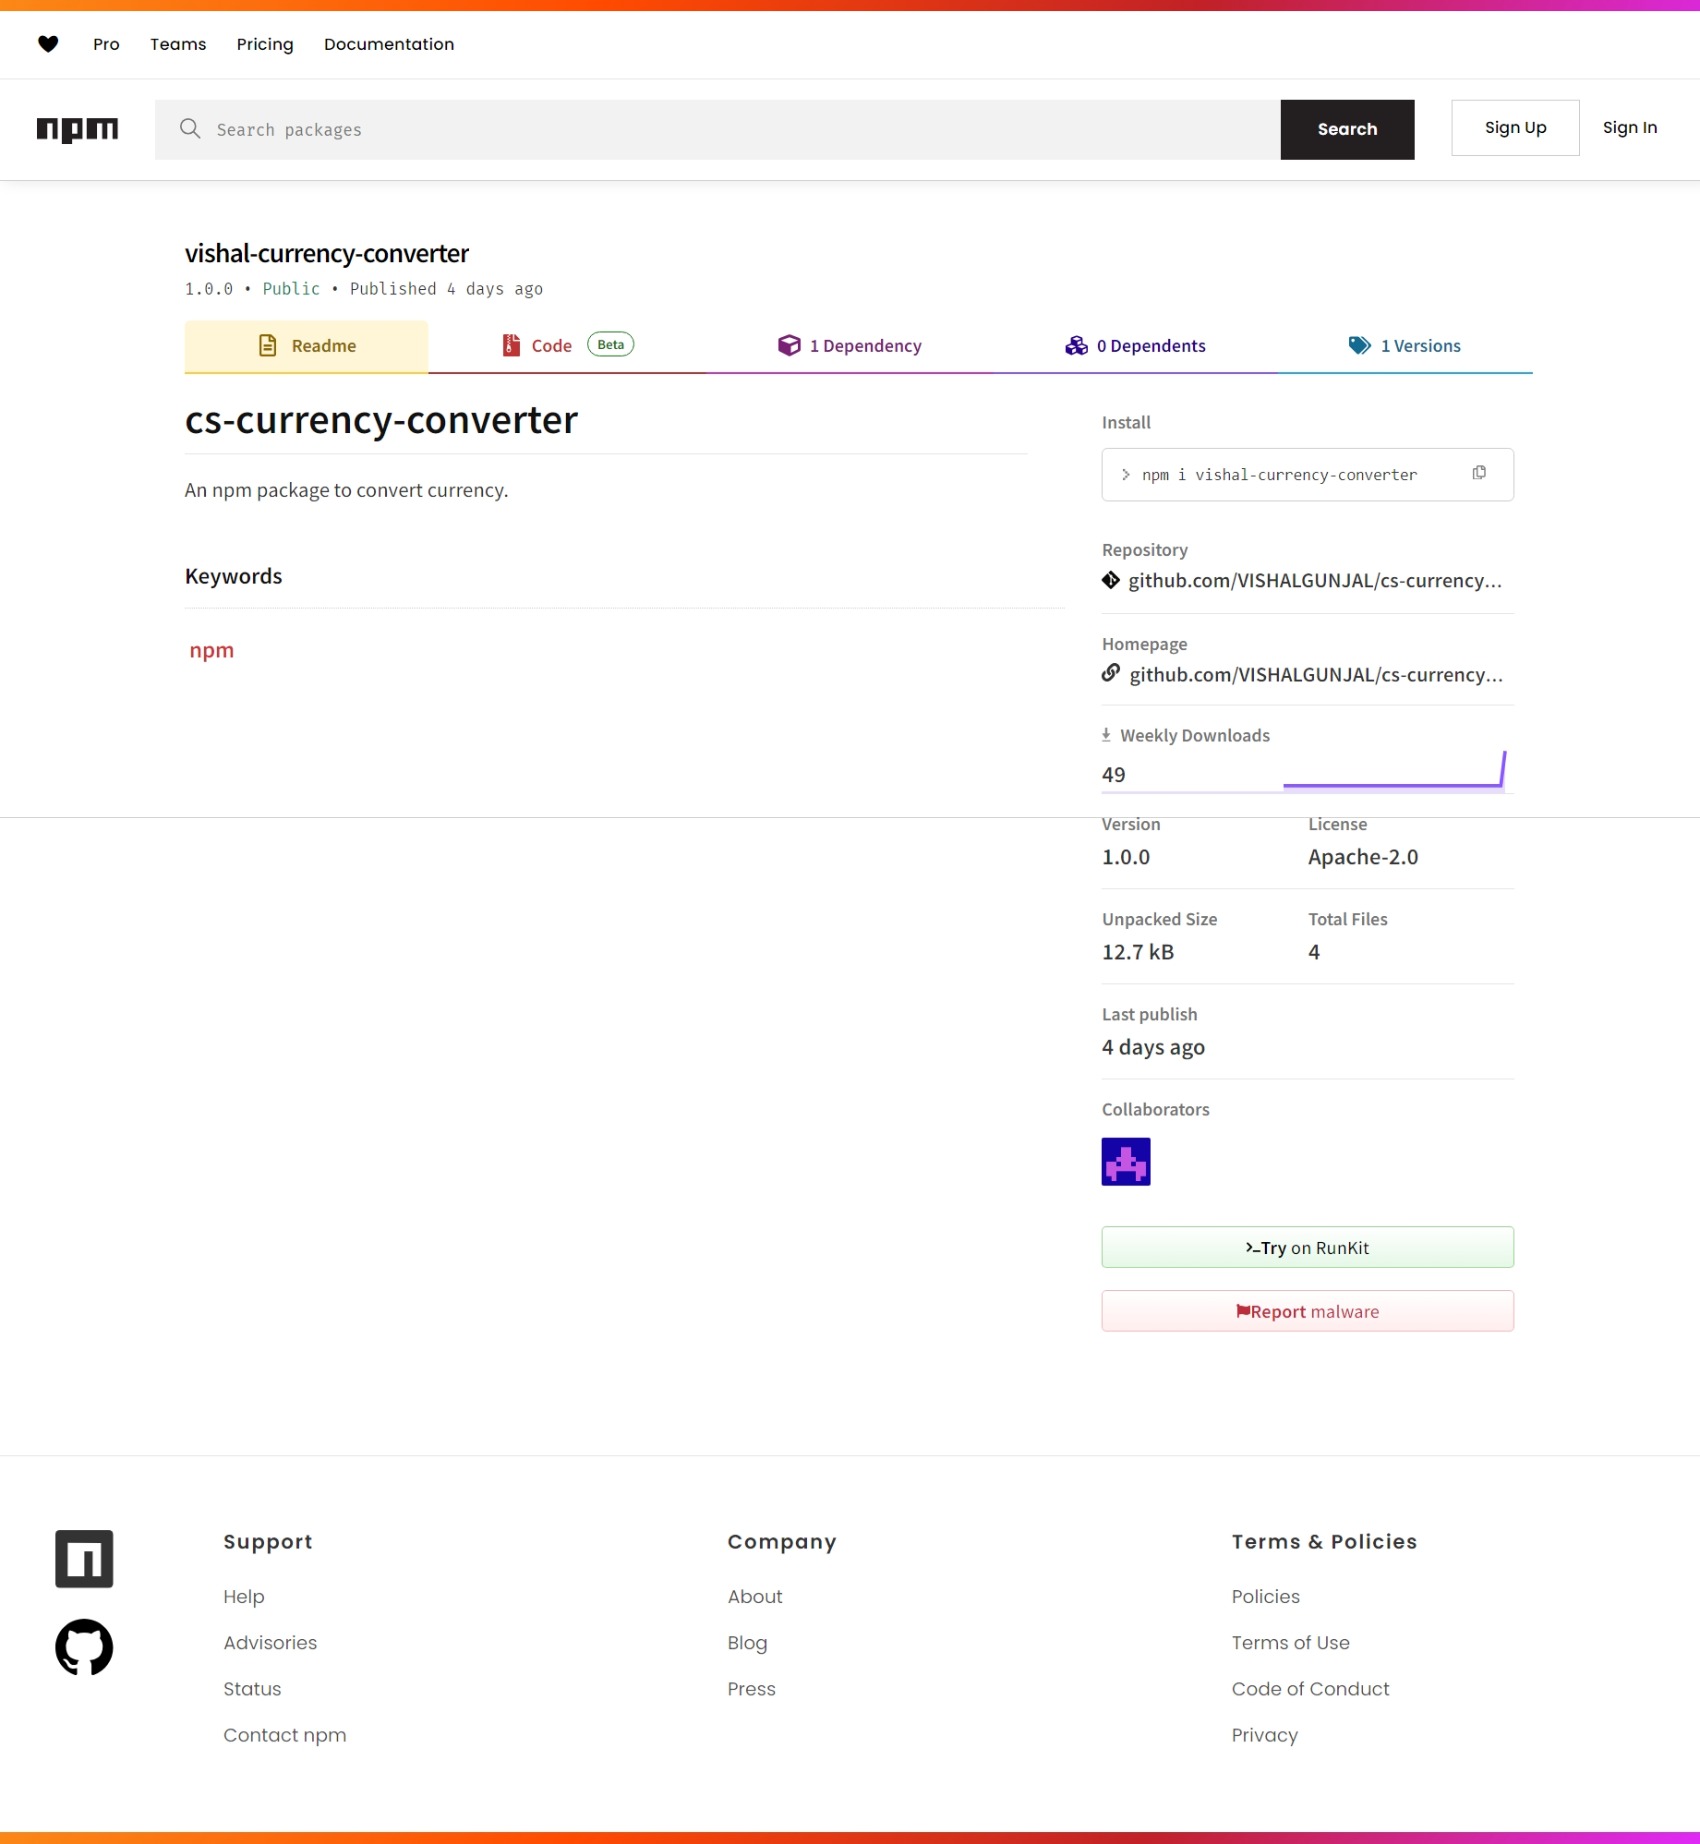Open the Teams menu item
Screen dimensions: 1700x1844
click(x=178, y=44)
